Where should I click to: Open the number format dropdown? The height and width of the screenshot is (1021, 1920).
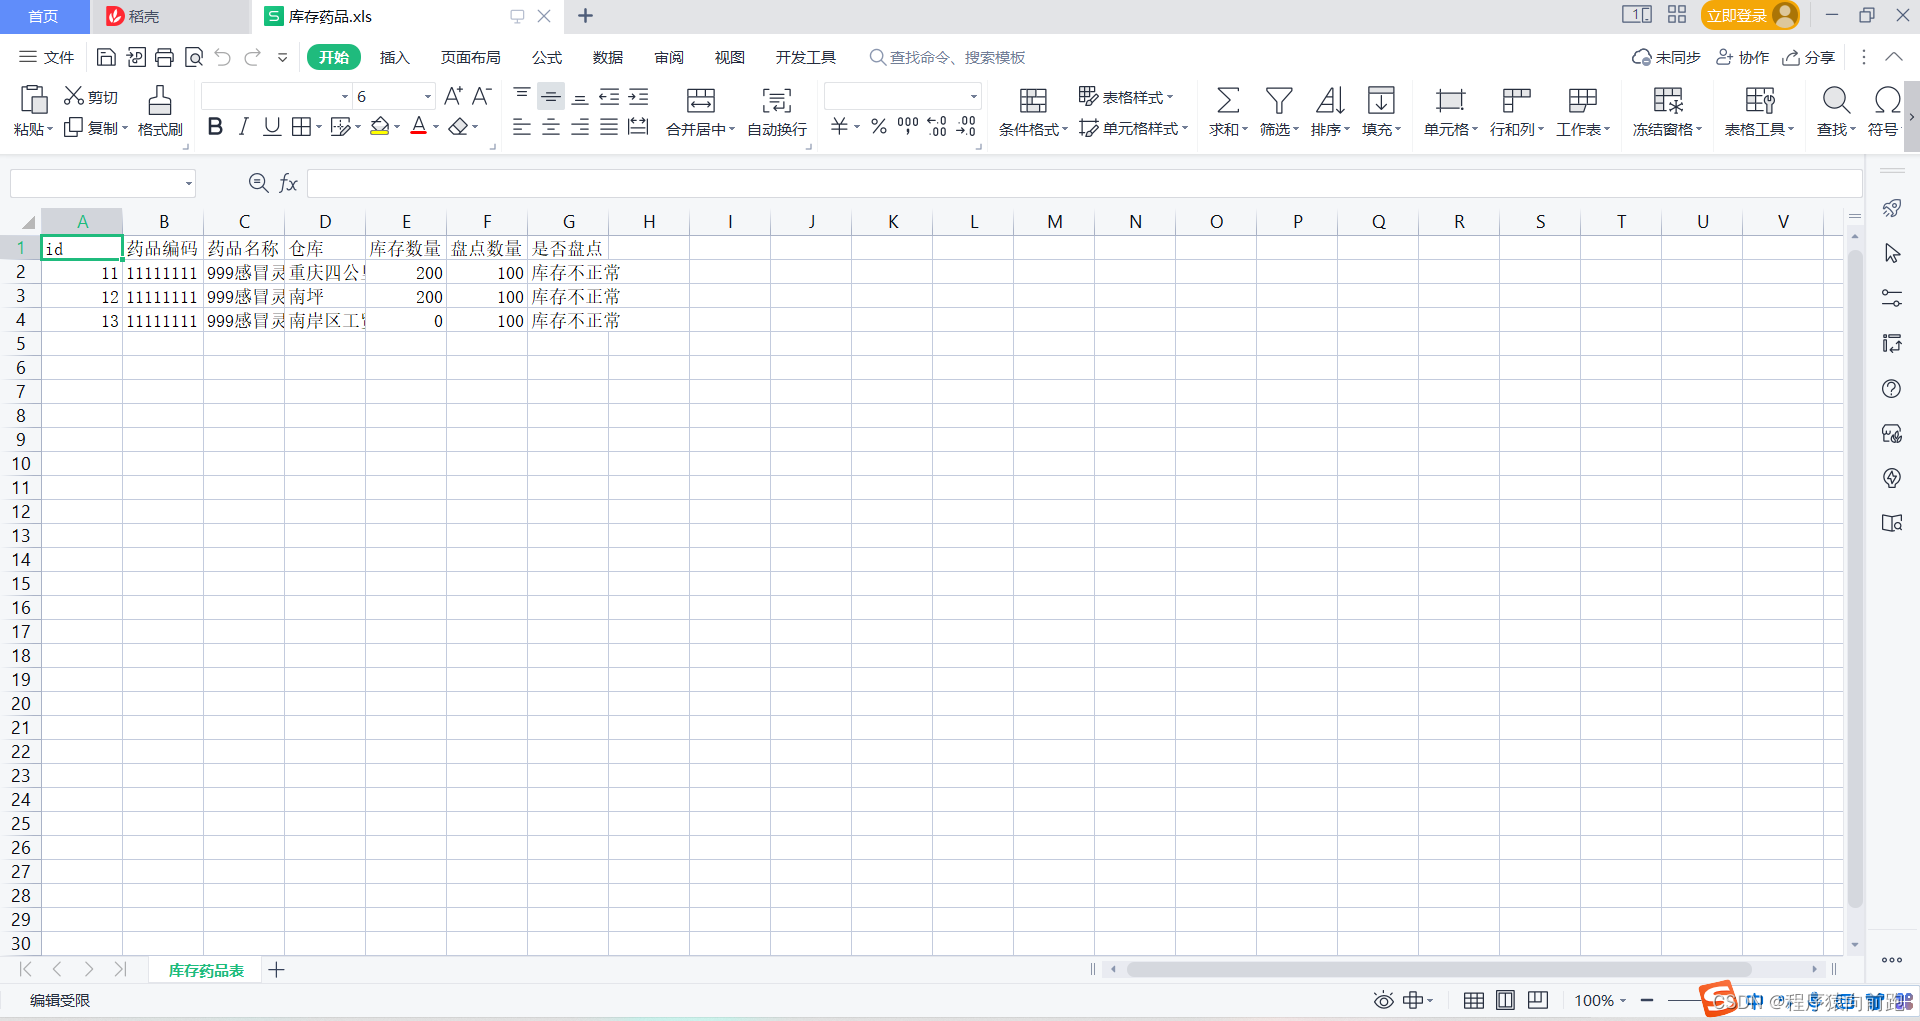pyautogui.click(x=973, y=96)
